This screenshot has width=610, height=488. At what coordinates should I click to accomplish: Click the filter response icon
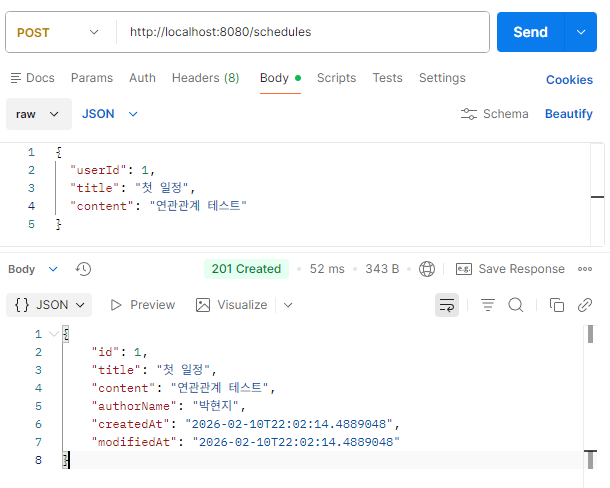(488, 305)
